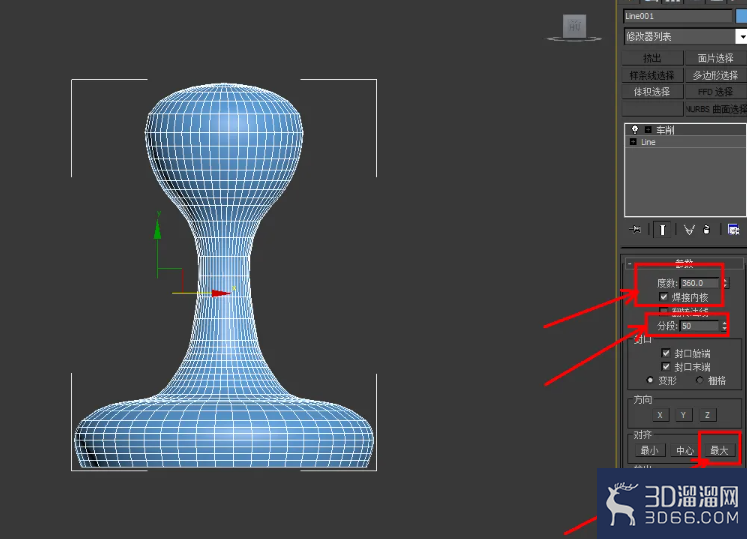Collapse the 参数 rollout header
747x539 pixels.
(684, 263)
